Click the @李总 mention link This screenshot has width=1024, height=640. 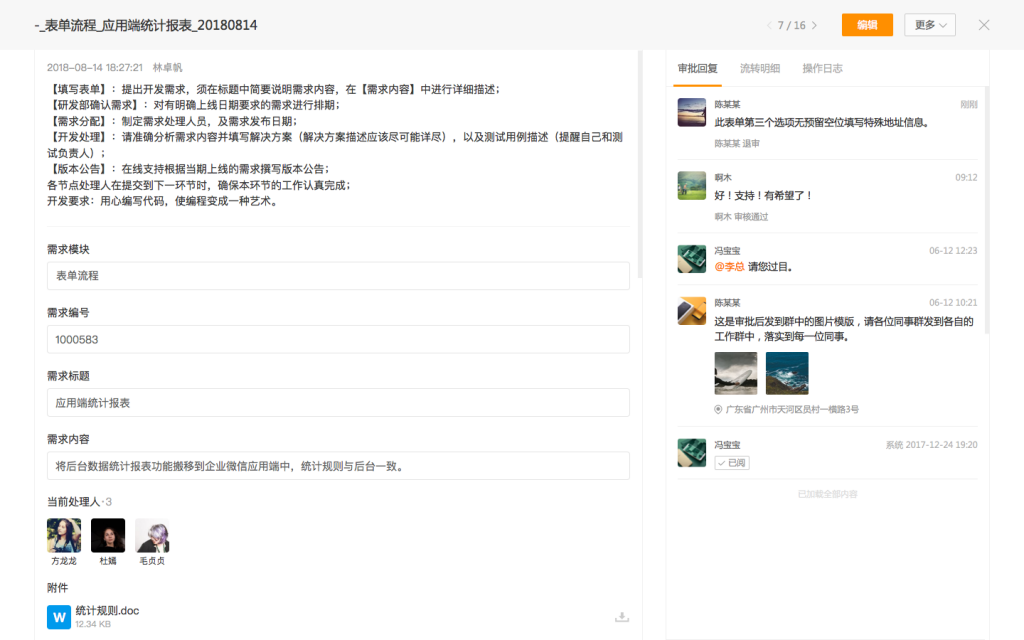click(x=729, y=267)
